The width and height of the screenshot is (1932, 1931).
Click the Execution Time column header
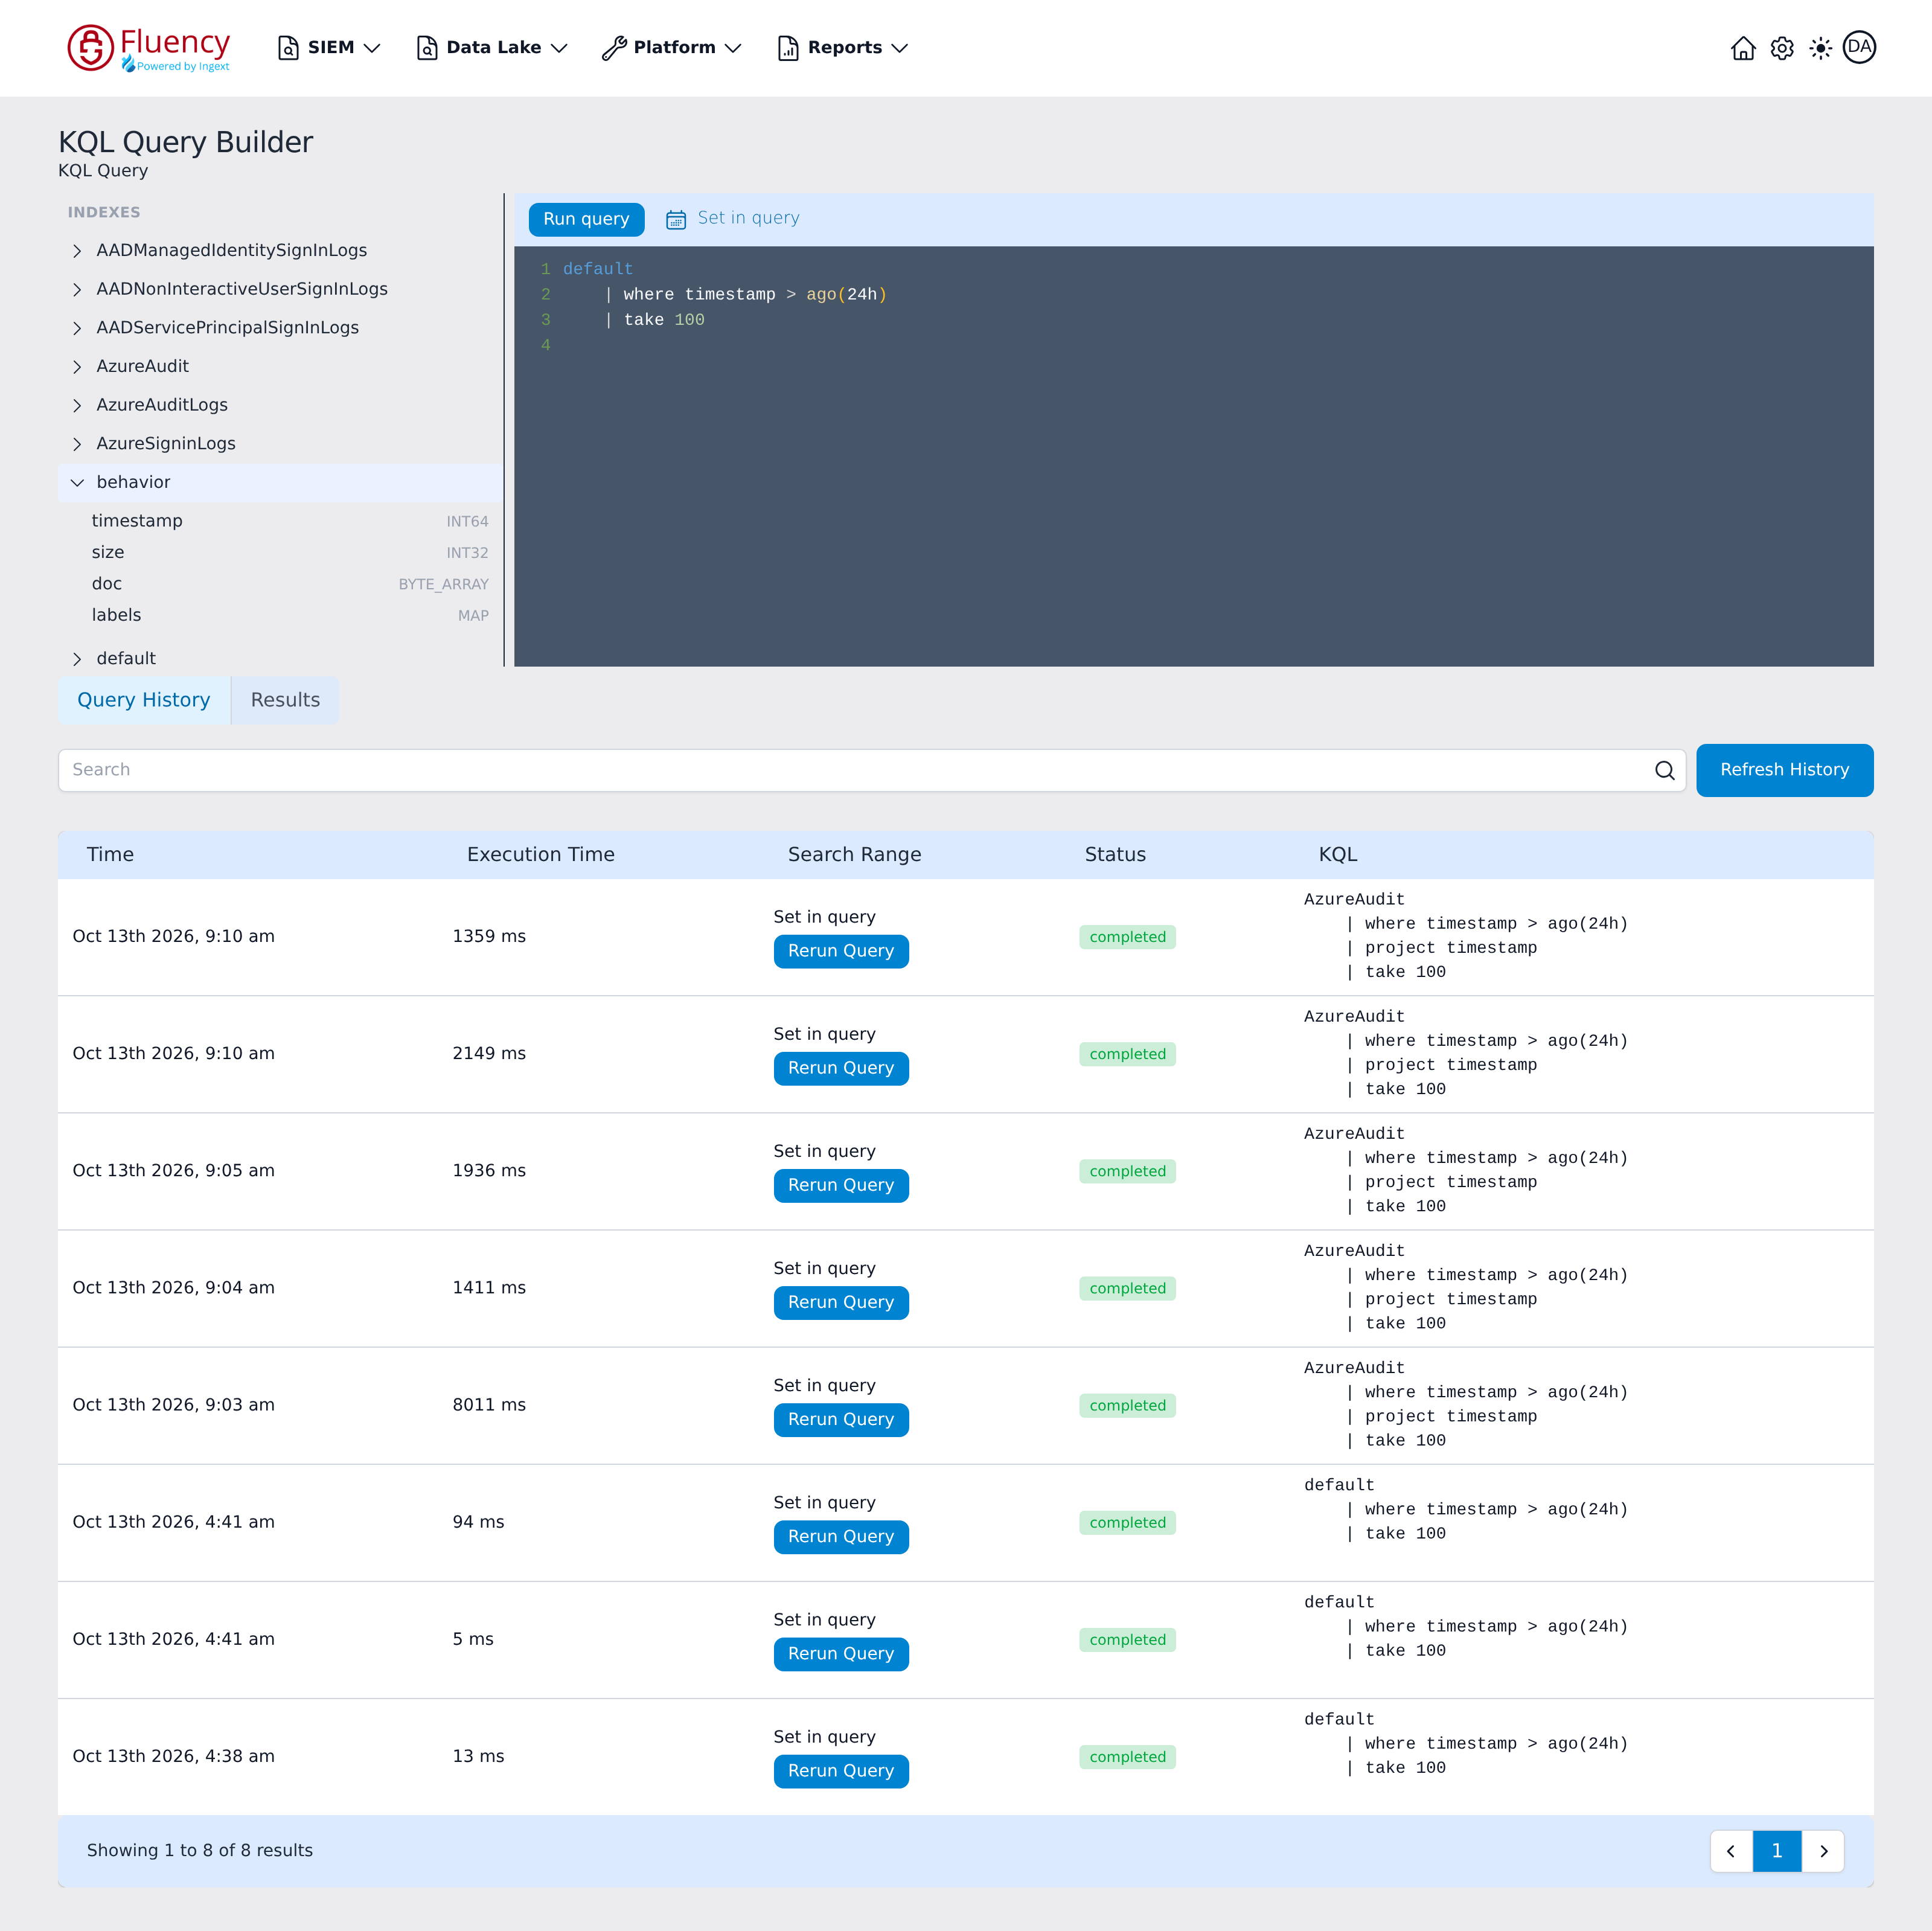540,855
